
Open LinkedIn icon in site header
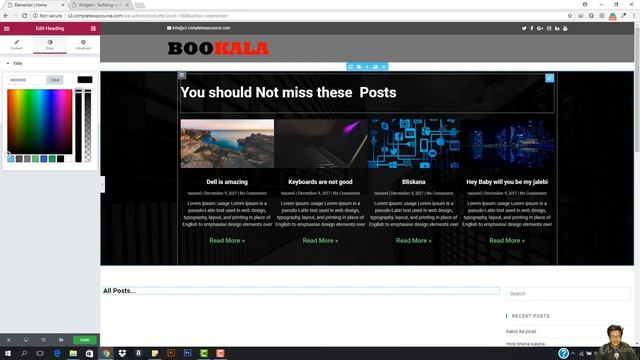(557, 29)
